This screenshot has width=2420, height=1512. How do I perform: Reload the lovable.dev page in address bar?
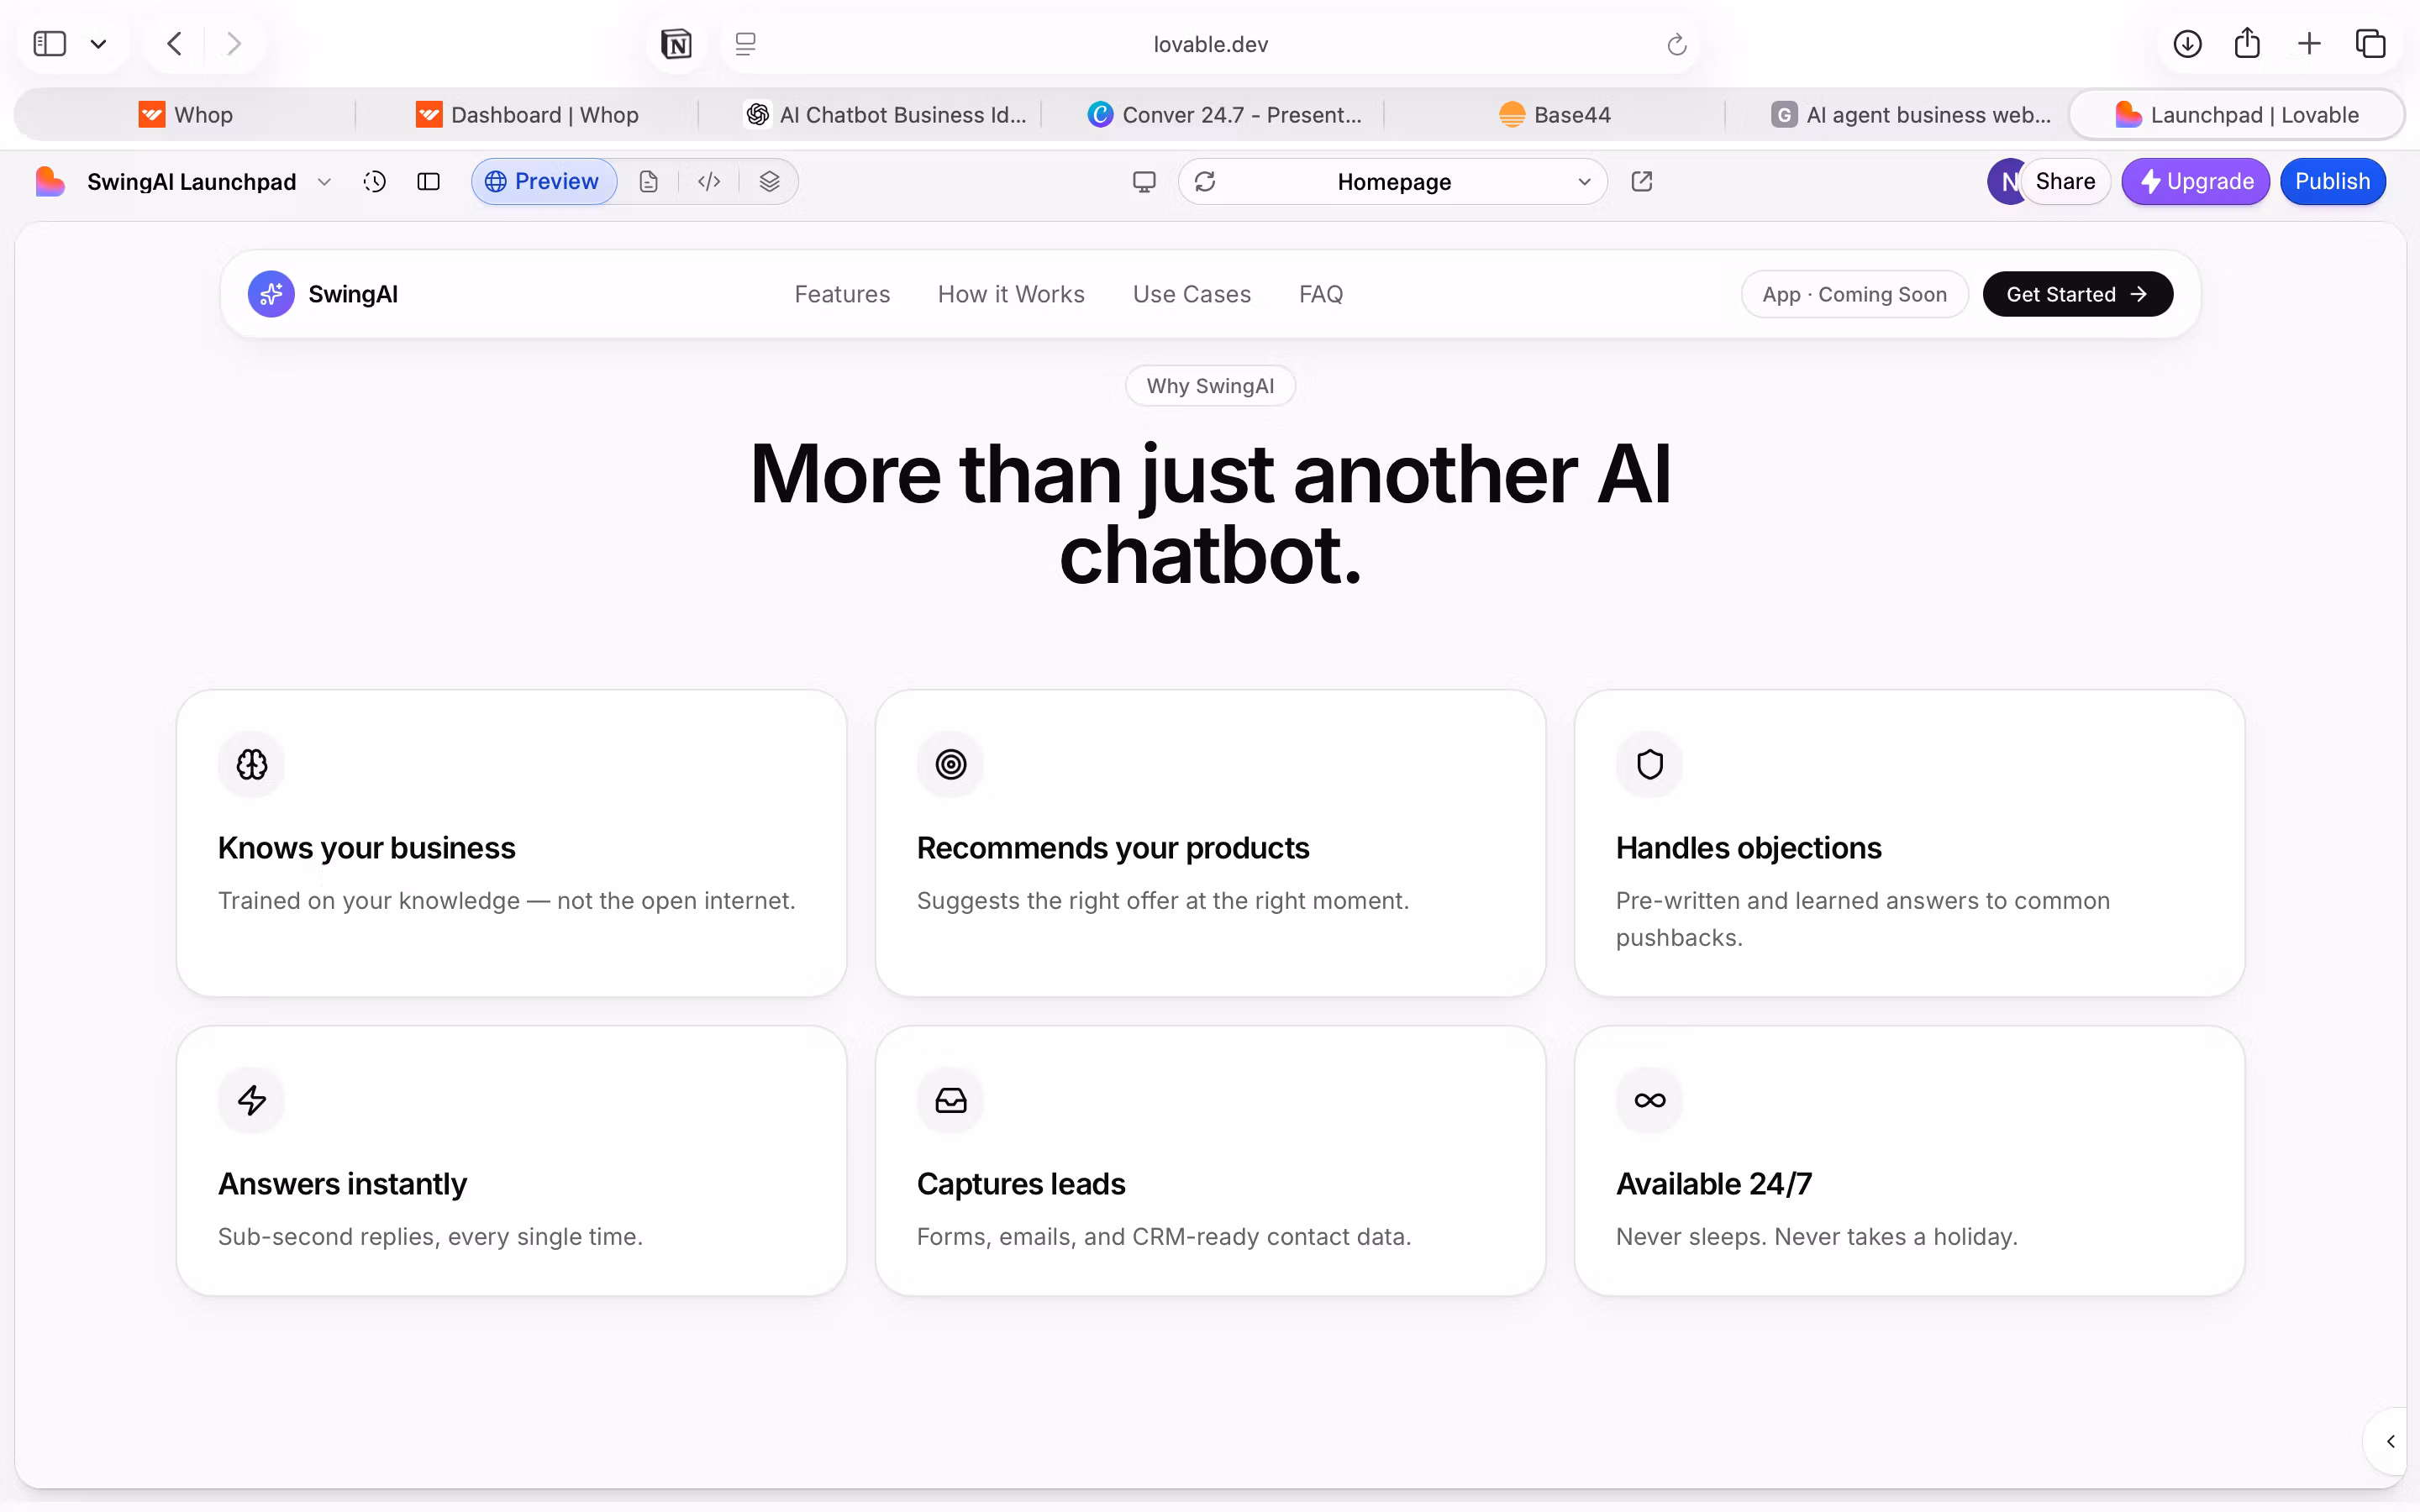coord(1677,44)
